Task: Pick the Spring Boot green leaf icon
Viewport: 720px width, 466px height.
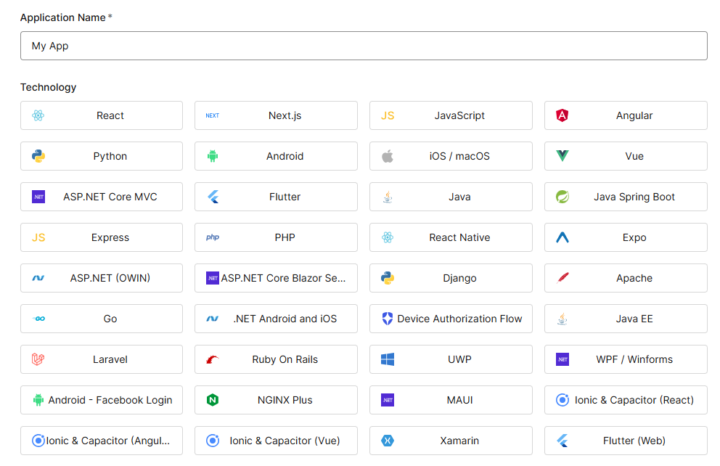Action: pyautogui.click(x=562, y=197)
